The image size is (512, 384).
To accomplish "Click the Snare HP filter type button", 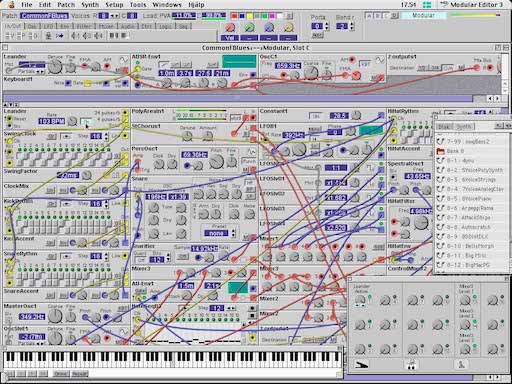I will click(249, 183).
